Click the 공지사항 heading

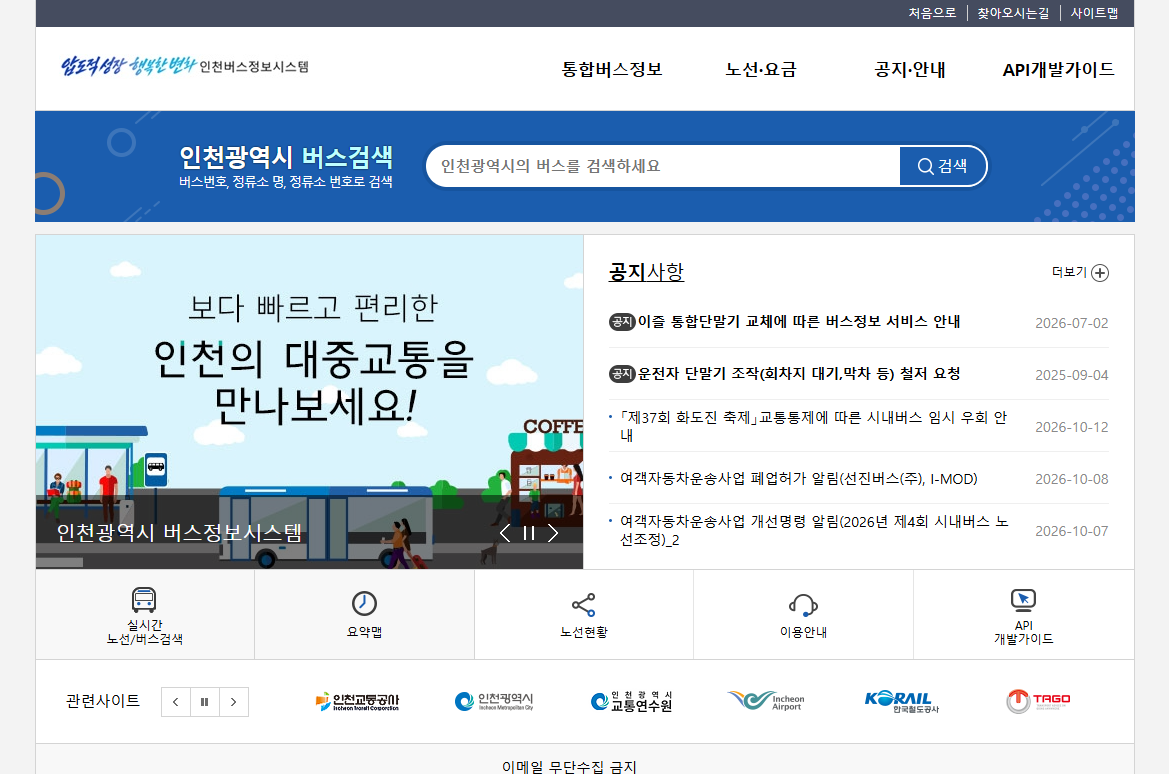(646, 272)
